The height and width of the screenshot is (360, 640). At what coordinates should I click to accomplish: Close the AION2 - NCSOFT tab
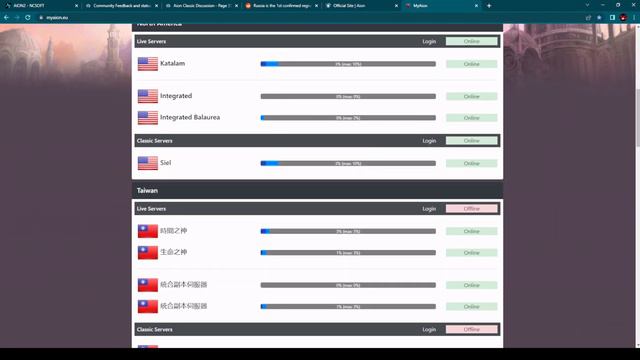(x=76, y=6)
